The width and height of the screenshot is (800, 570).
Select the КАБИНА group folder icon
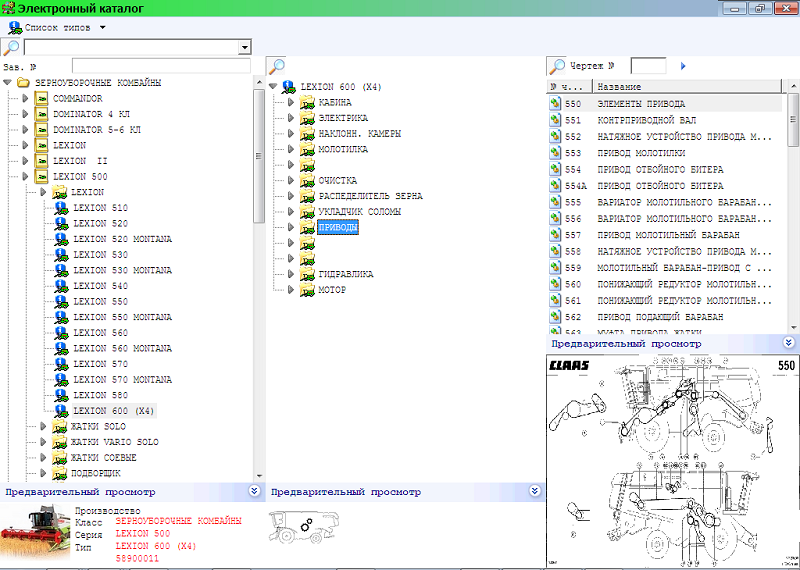(x=307, y=103)
